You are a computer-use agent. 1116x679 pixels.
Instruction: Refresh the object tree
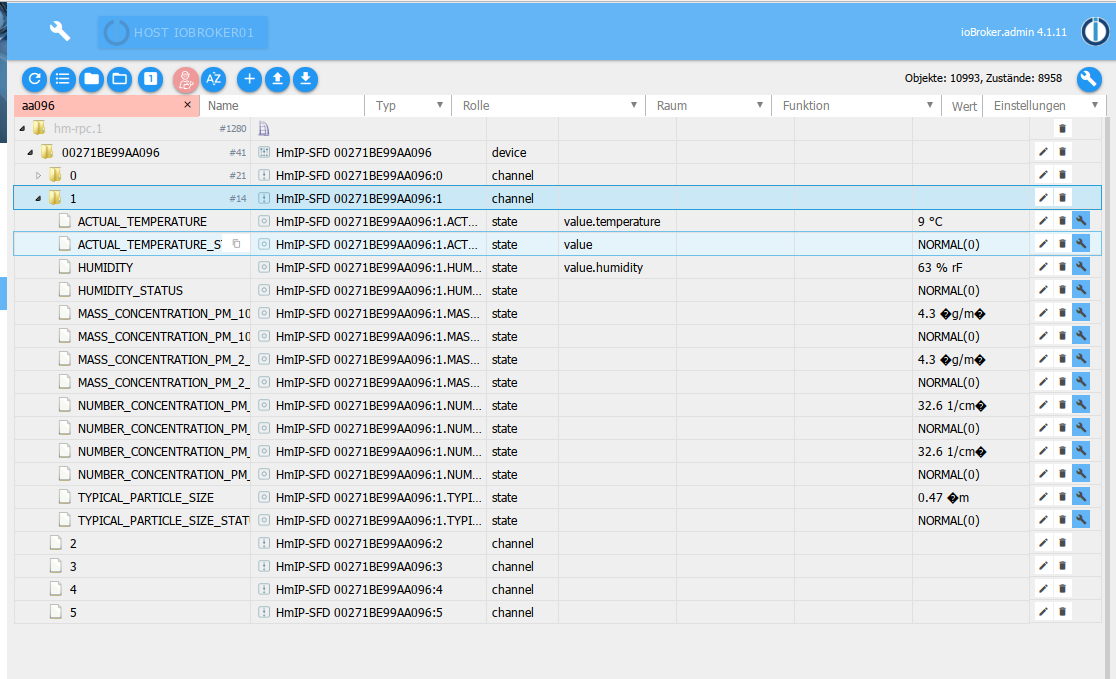pyautogui.click(x=34, y=79)
